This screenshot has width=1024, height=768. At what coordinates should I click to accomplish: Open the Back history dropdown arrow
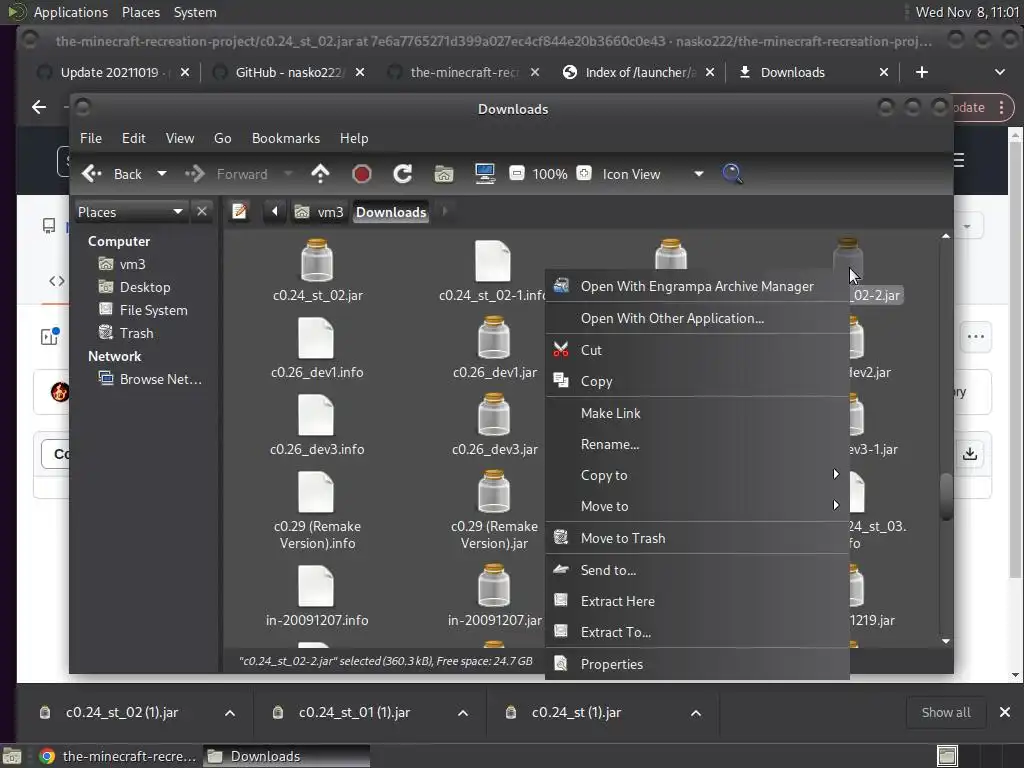[x=161, y=174]
